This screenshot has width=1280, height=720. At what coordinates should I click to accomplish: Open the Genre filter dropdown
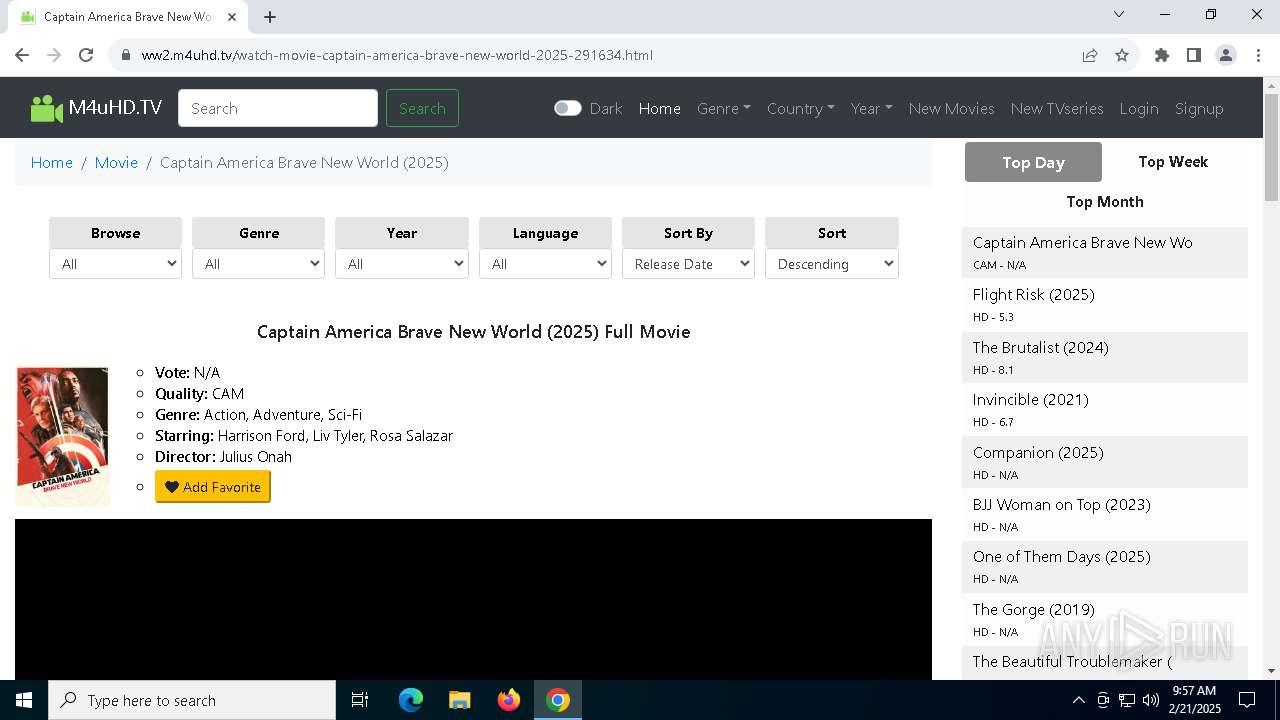[x=258, y=264]
